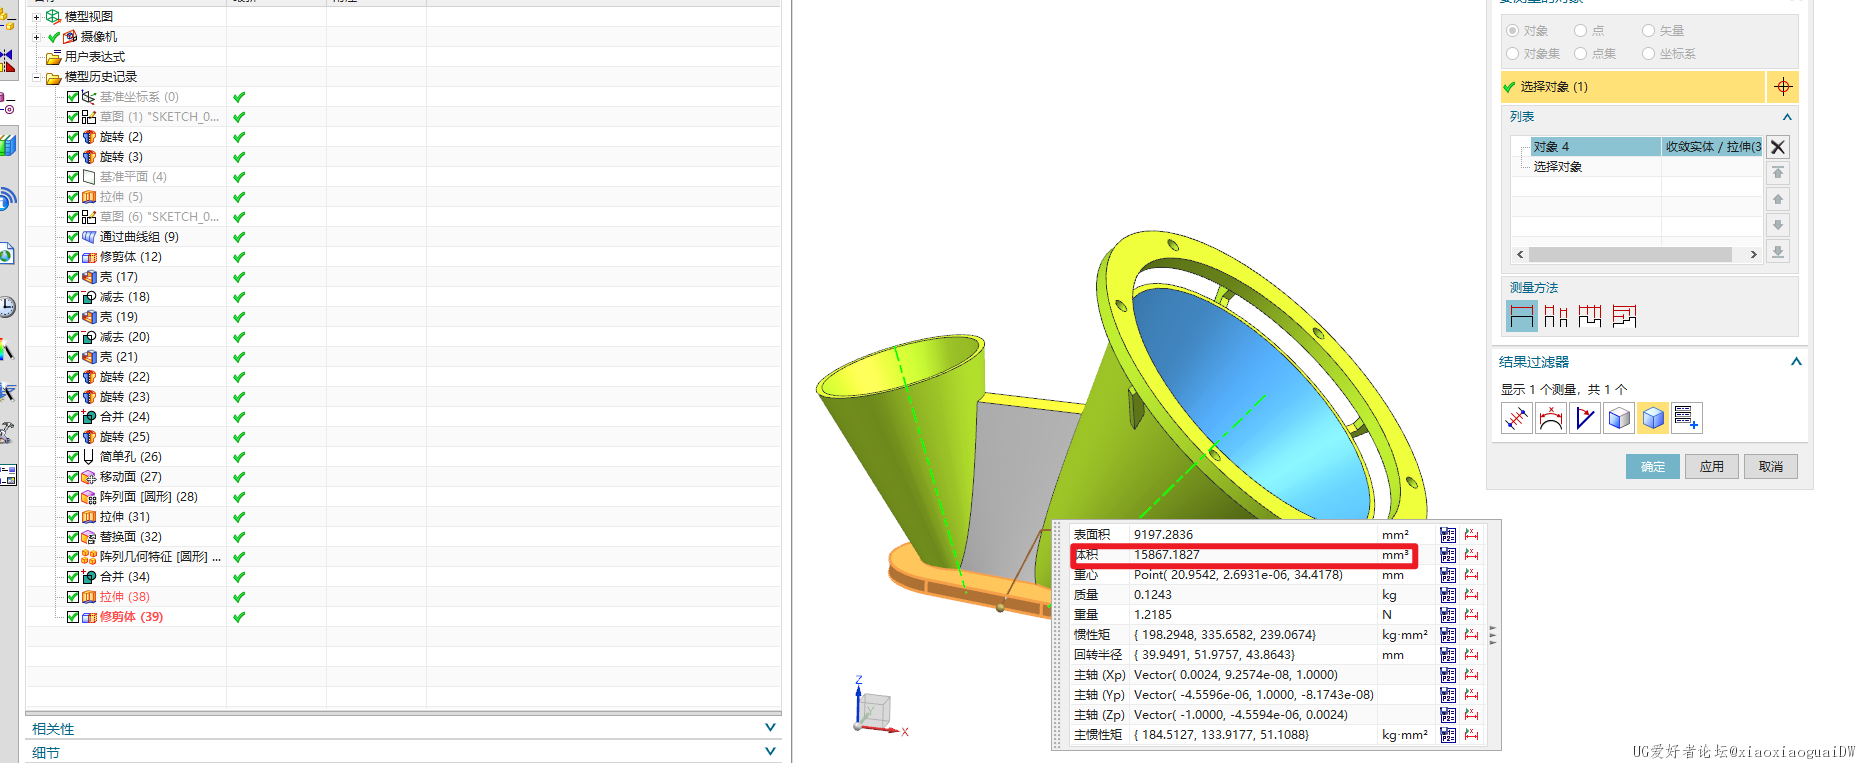The width and height of the screenshot is (1859, 763).
Task: Toggle the grey face-properties cube results filter
Action: click(x=1619, y=418)
